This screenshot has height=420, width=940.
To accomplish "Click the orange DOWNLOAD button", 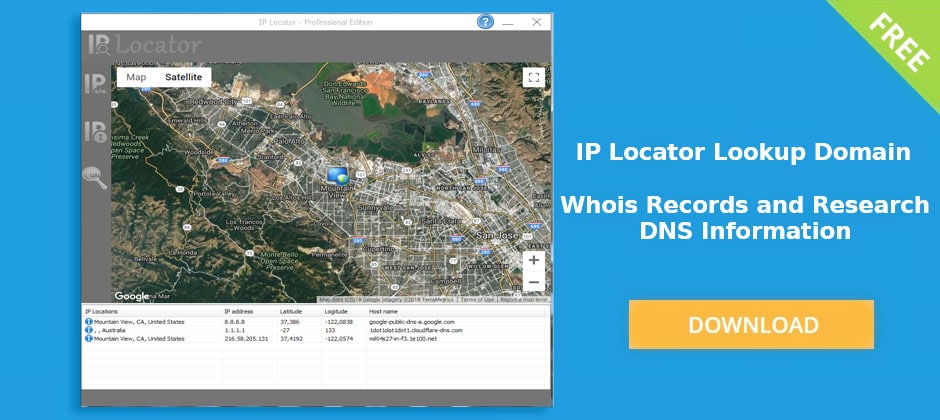I will coord(751,324).
